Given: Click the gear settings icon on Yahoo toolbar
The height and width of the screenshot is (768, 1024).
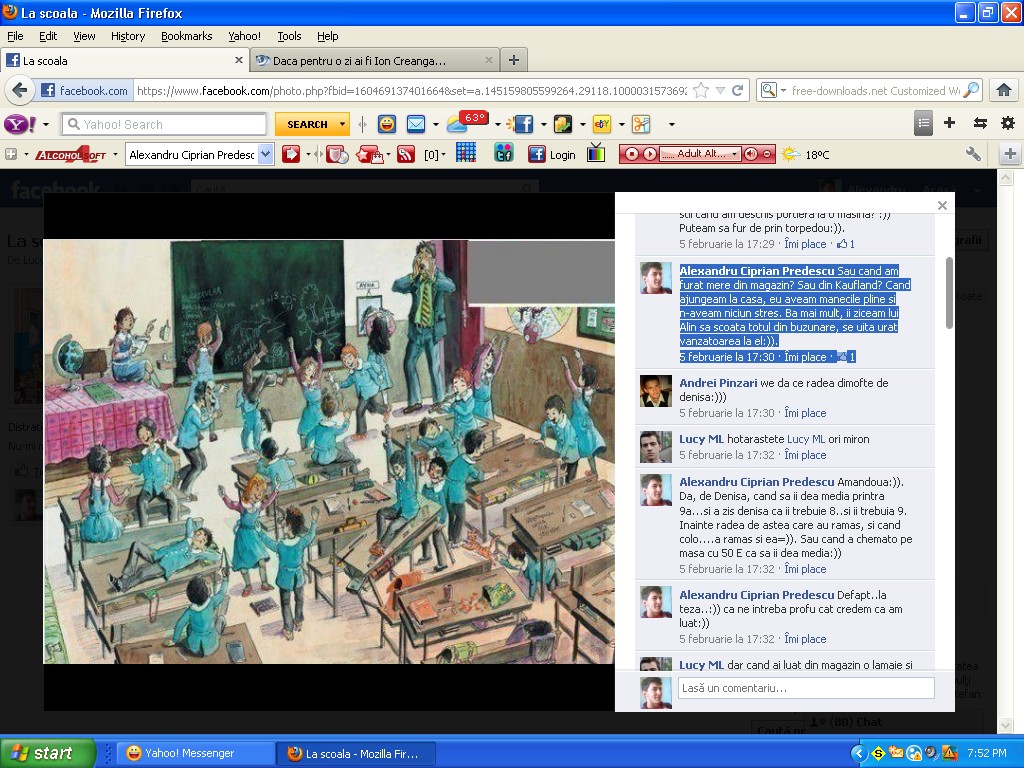Looking at the screenshot, I should point(1008,123).
